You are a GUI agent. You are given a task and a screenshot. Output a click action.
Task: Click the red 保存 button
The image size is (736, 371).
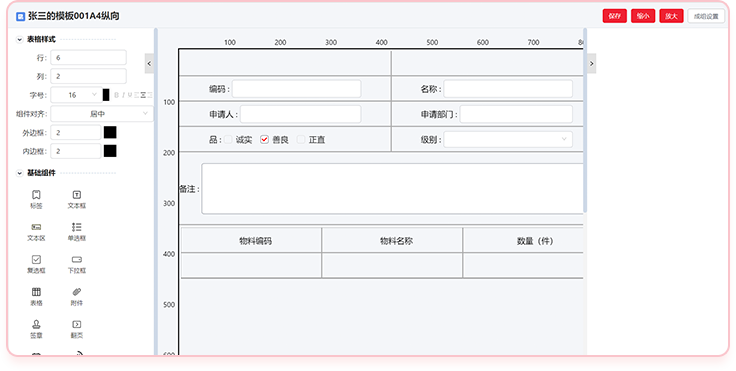pyautogui.click(x=614, y=16)
